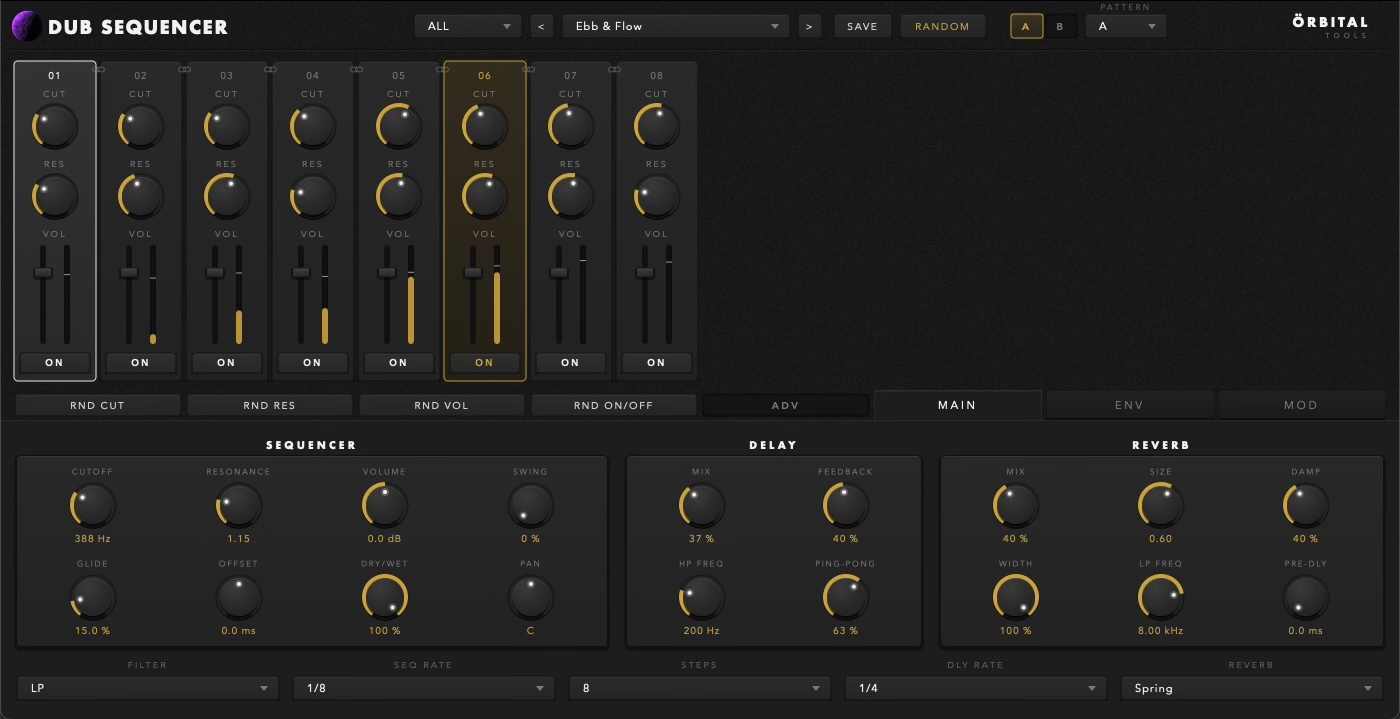Click the RES knob of step 02

coord(141,197)
